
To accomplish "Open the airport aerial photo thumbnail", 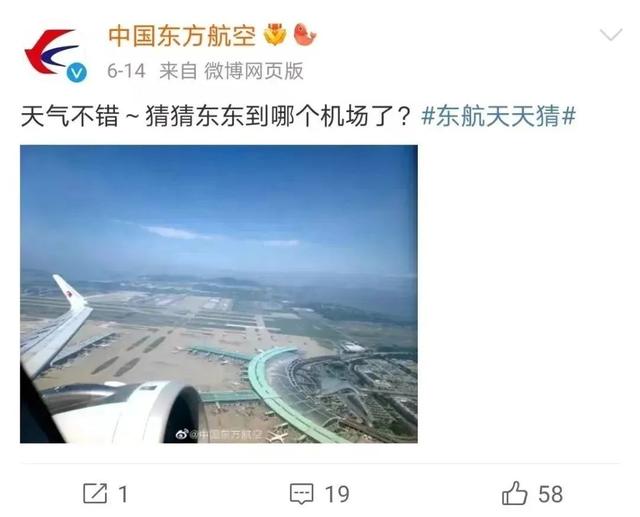I will tap(219, 294).
